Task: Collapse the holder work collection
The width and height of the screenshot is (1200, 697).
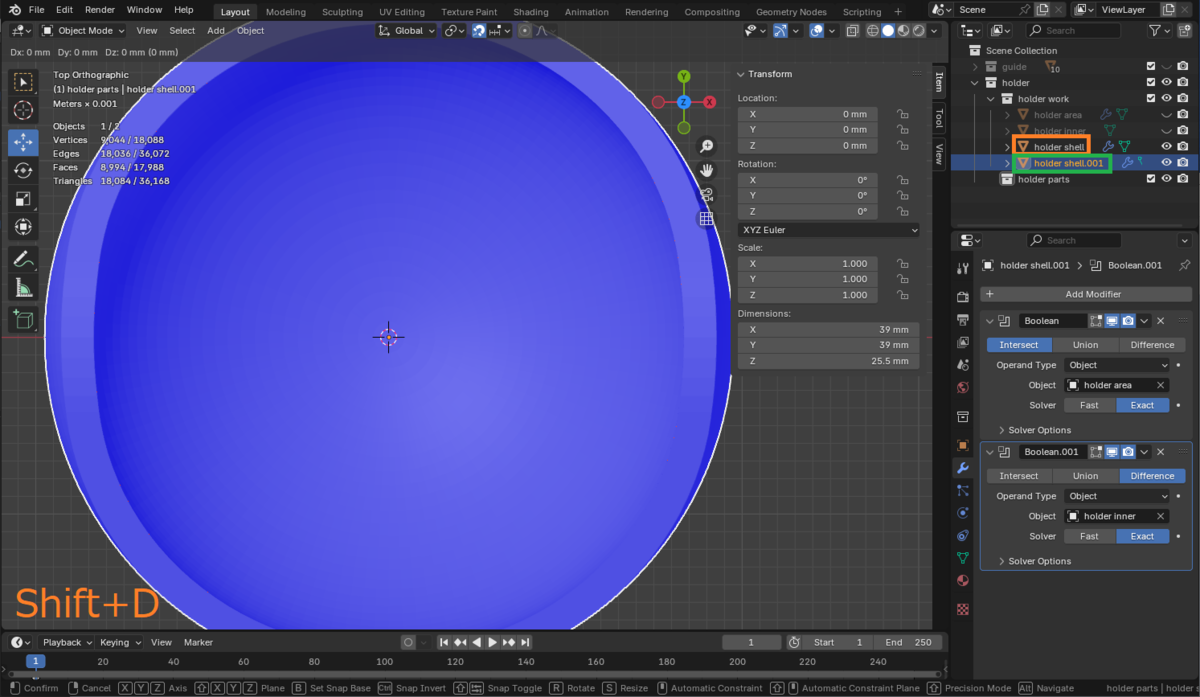Action: pos(992,99)
